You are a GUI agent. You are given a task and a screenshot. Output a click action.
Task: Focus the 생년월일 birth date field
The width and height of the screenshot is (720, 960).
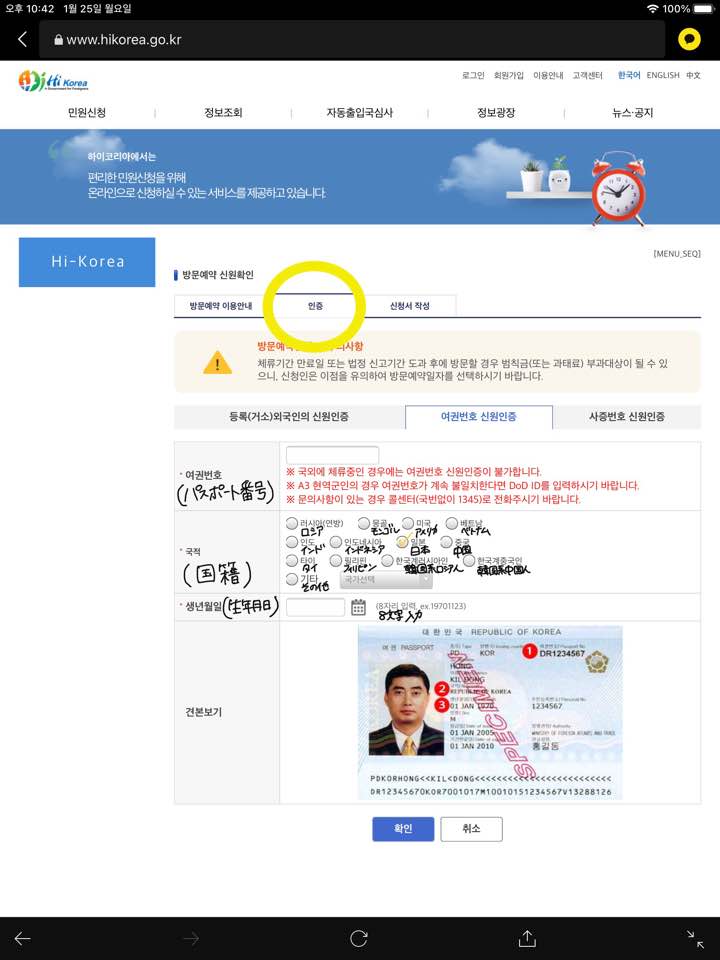tap(315, 607)
